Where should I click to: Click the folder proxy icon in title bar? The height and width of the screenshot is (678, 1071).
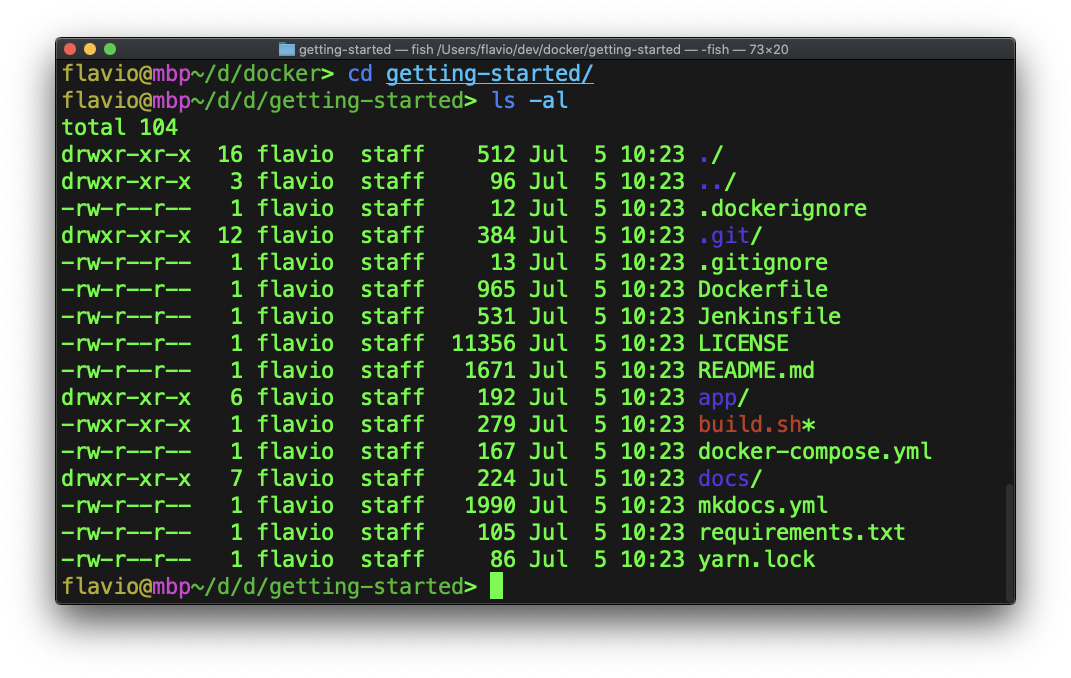pyautogui.click(x=287, y=49)
